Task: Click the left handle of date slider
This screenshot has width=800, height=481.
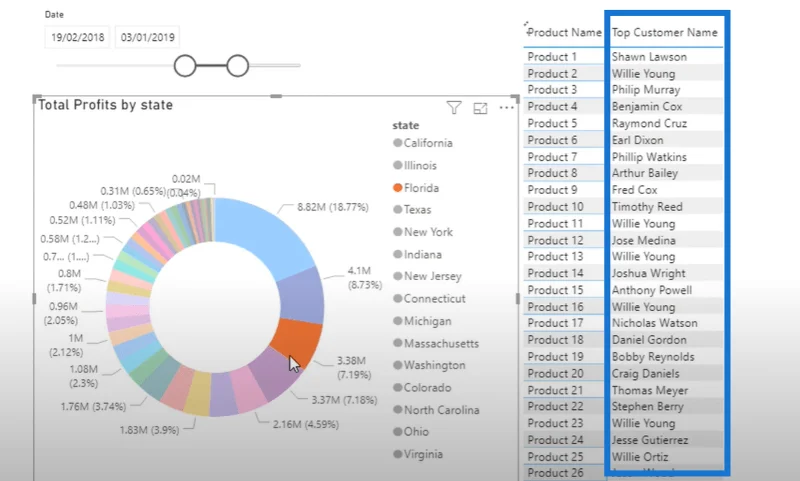Action: (x=185, y=66)
